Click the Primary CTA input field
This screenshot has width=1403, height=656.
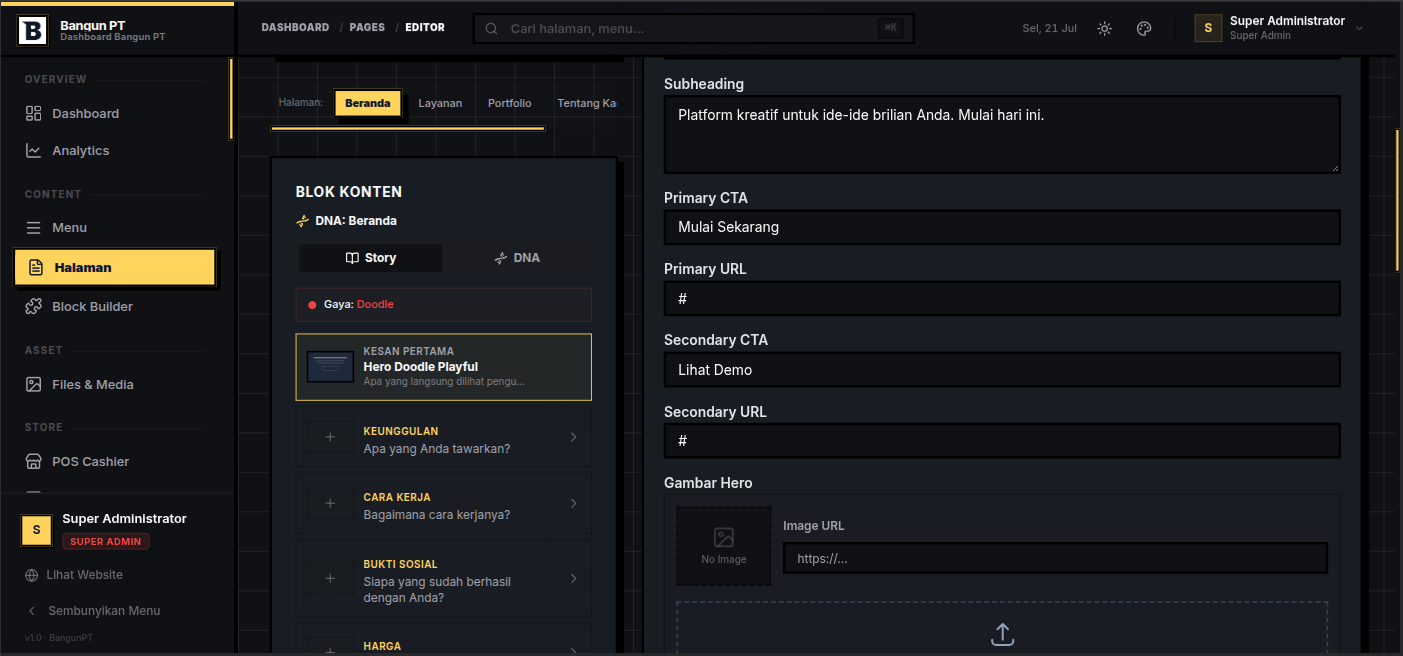(1002, 227)
